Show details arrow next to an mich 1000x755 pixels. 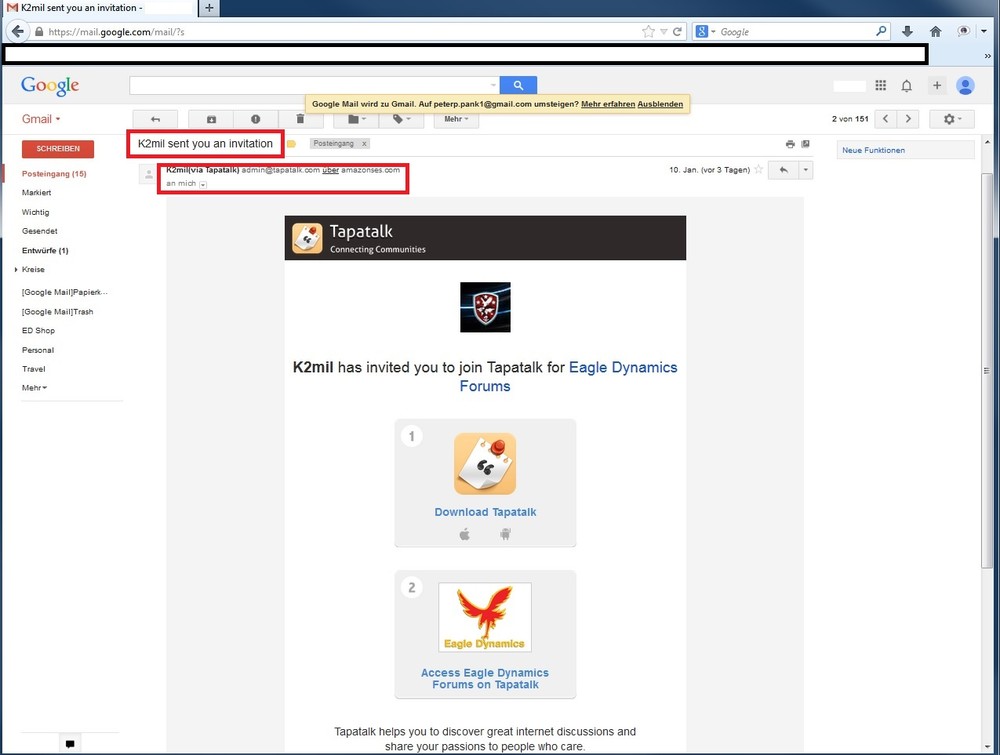point(203,184)
